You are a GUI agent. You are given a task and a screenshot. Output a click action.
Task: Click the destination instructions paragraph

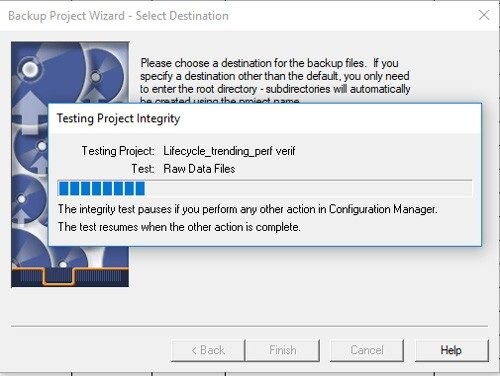pyautogui.click(x=275, y=82)
